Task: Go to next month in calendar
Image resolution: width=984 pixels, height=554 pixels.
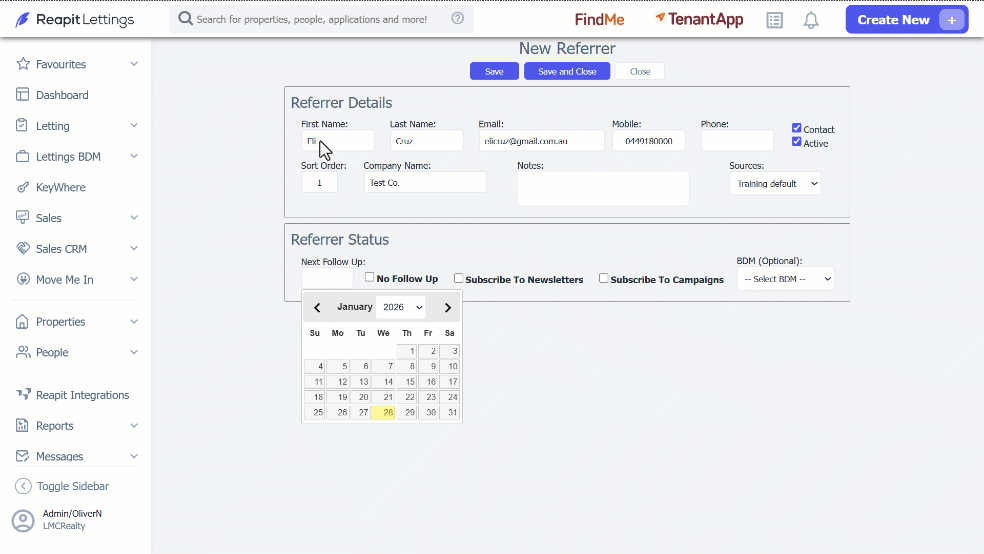Action: 447,307
